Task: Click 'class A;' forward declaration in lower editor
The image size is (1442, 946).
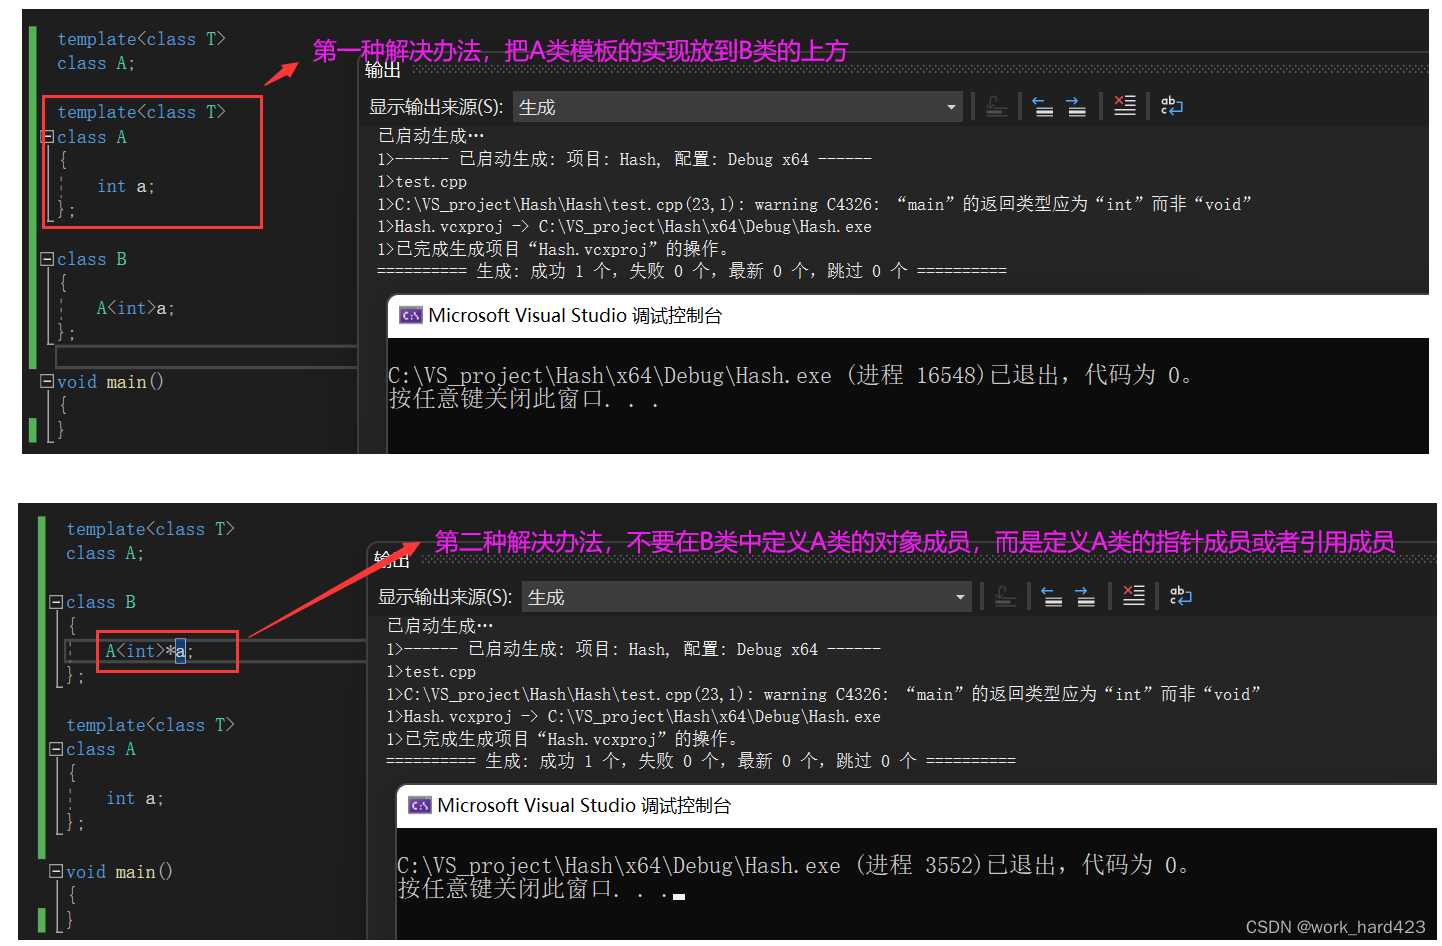Action: pos(105,553)
